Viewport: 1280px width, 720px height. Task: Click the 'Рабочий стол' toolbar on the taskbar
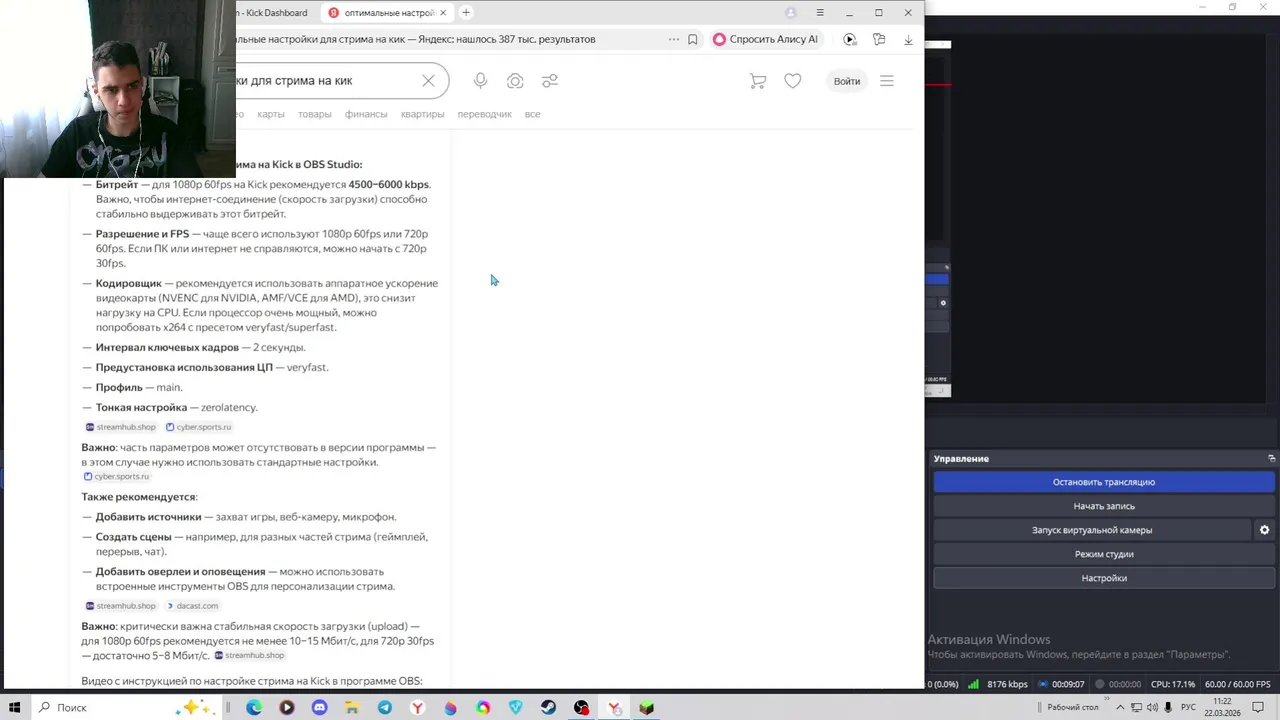coord(1072,708)
